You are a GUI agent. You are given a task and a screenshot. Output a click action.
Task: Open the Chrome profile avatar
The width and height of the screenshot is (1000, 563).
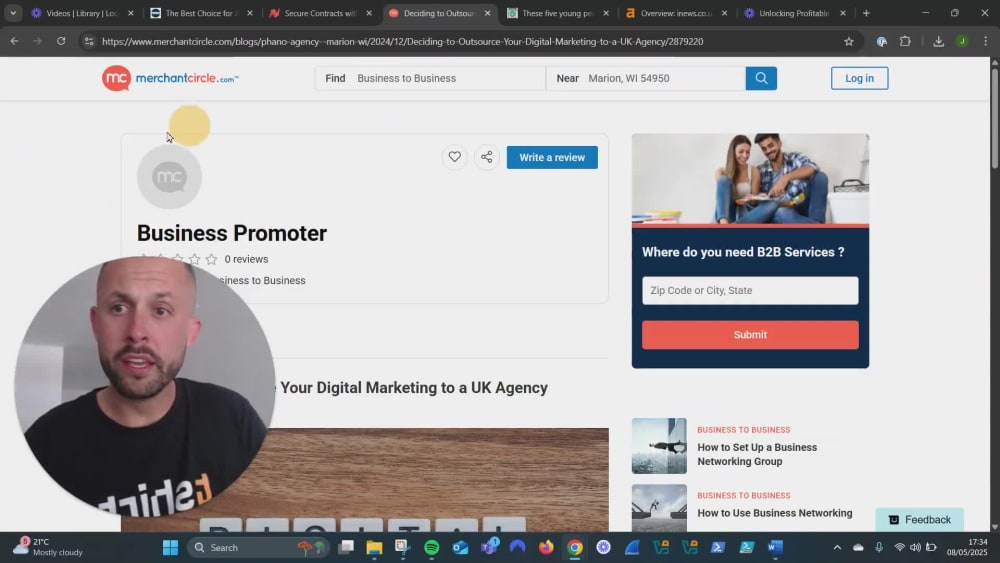click(962, 41)
